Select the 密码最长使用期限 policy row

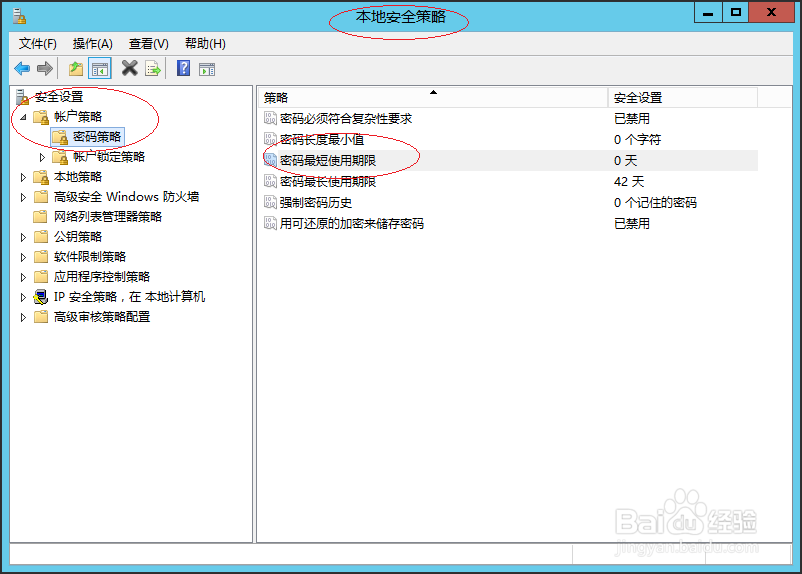tap(510, 182)
